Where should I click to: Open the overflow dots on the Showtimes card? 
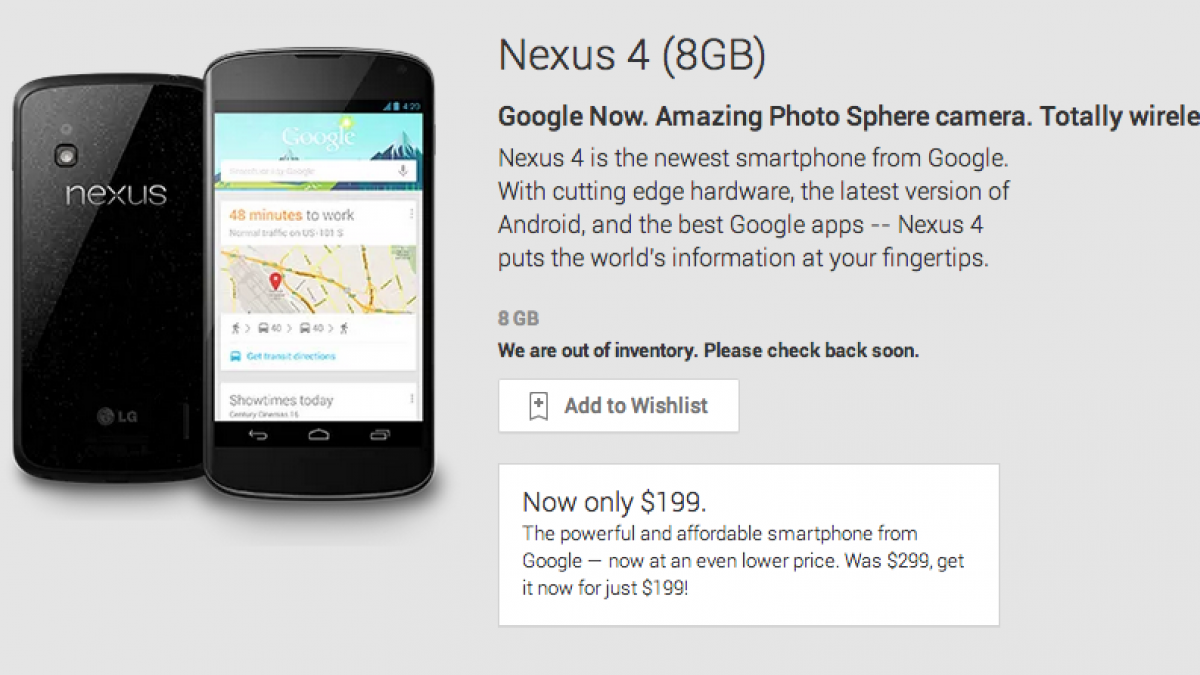point(411,397)
